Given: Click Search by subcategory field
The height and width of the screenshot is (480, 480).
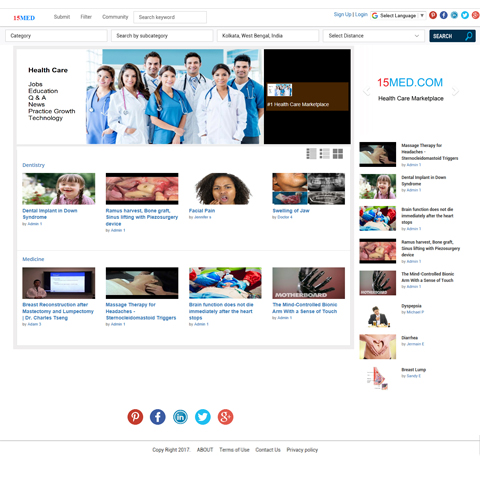Looking at the screenshot, I should tap(162, 36).
